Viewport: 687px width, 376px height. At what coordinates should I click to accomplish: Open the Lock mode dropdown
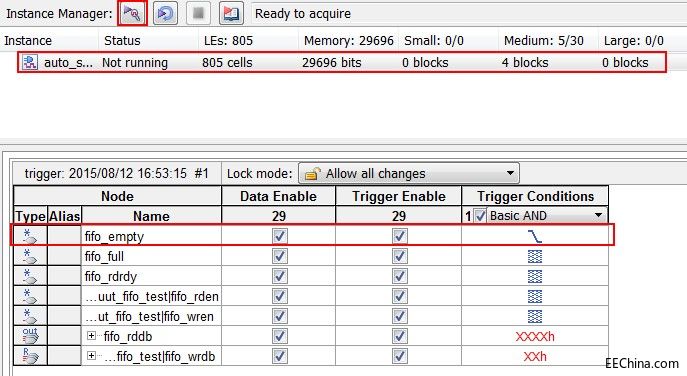click(409, 174)
